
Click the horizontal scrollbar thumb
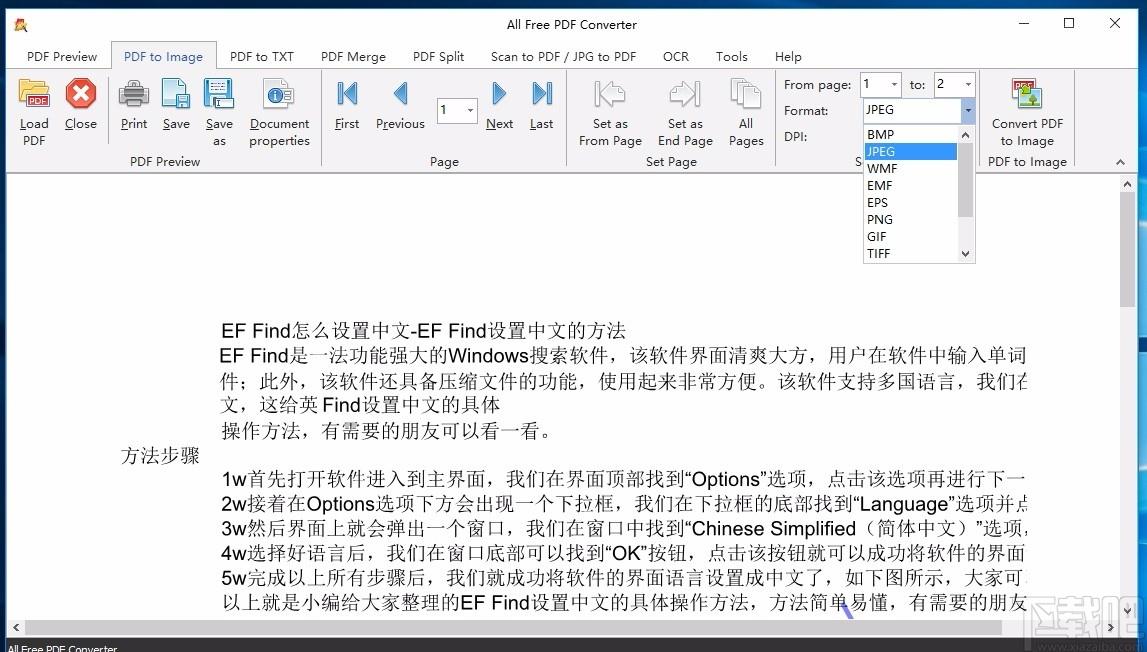(513, 628)
